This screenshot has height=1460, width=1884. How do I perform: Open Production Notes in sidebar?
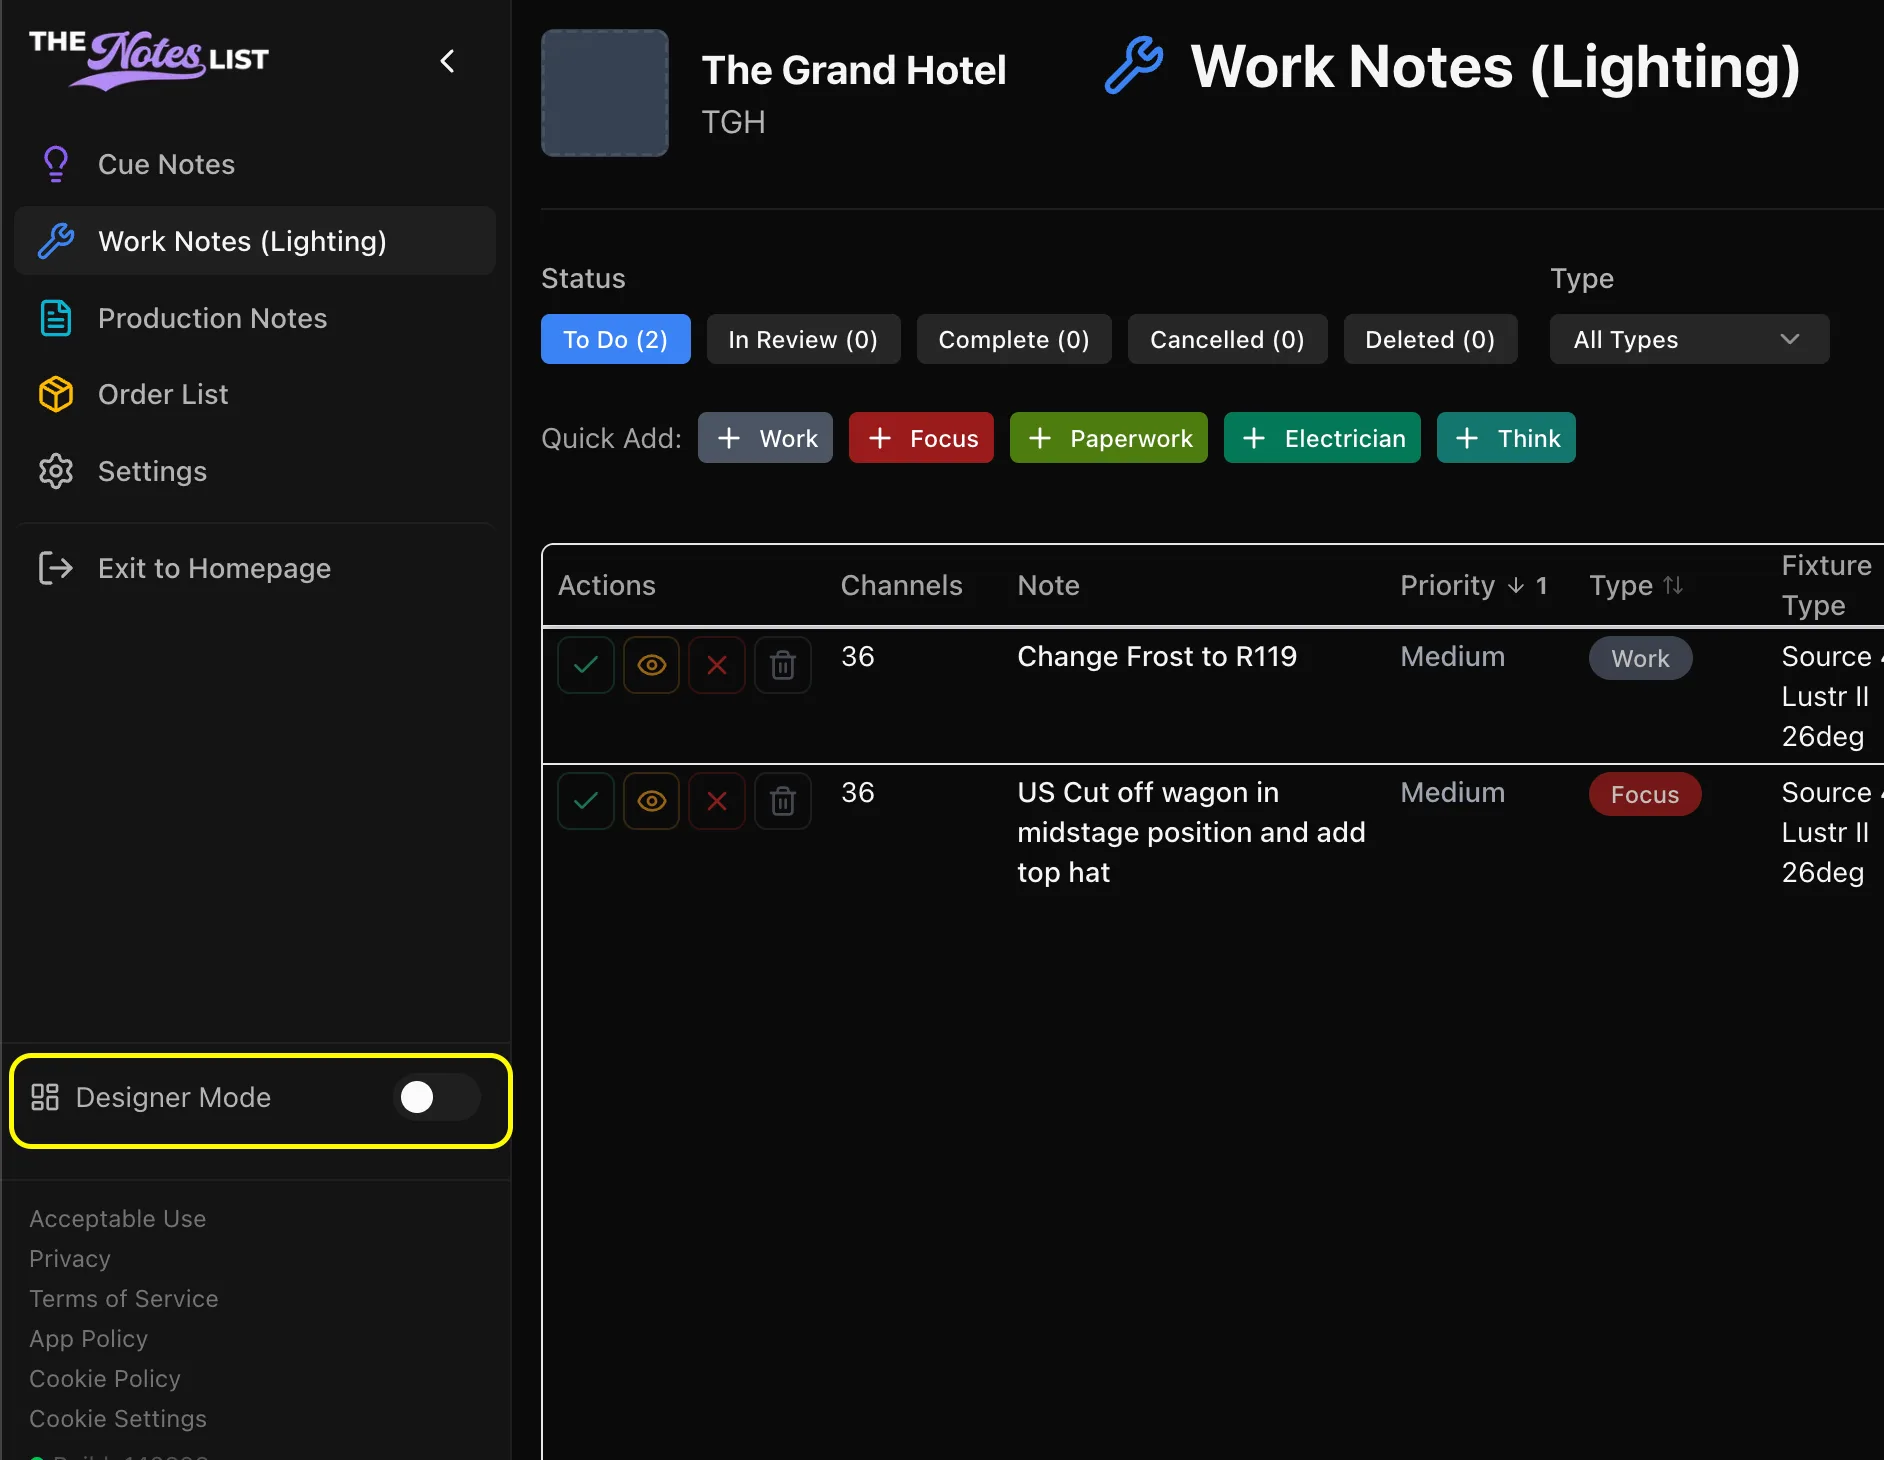[x=255, y=318]
